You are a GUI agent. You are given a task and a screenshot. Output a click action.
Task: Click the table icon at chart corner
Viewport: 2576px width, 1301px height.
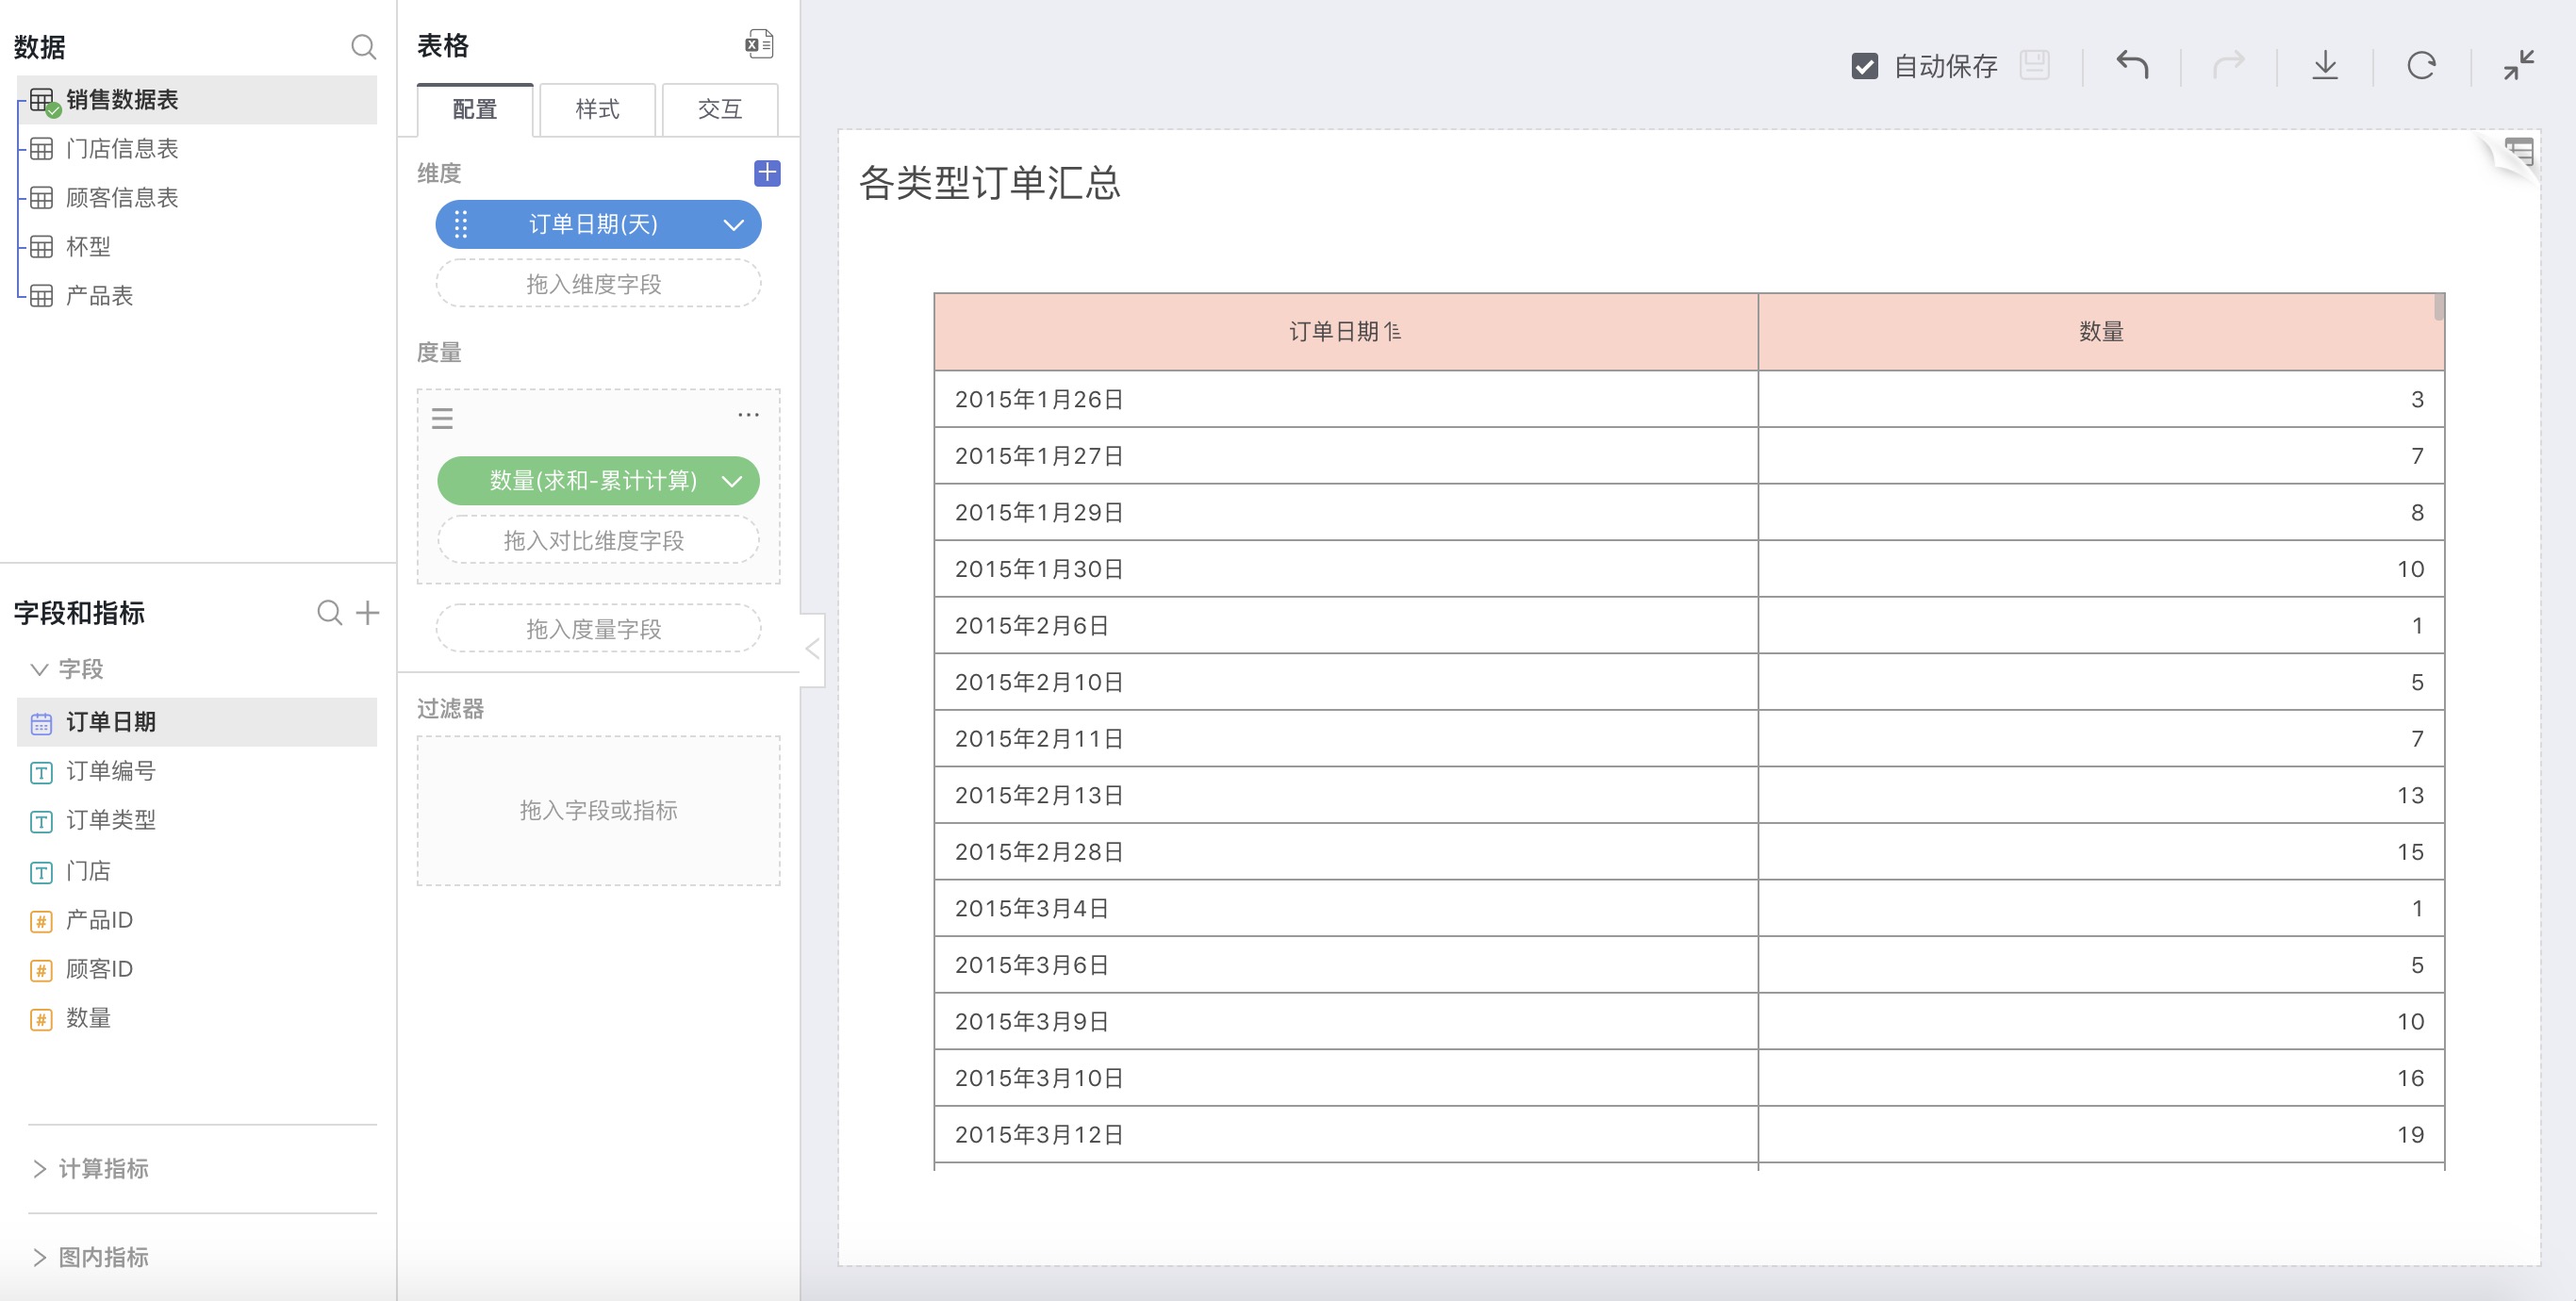pyautogui.click(x=2519, y=152)
